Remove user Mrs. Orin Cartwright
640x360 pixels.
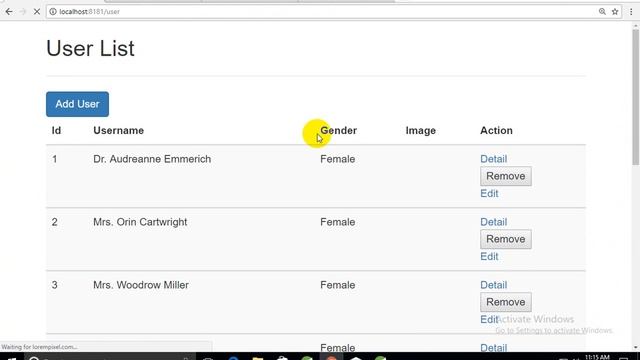[x=506, y=239]
